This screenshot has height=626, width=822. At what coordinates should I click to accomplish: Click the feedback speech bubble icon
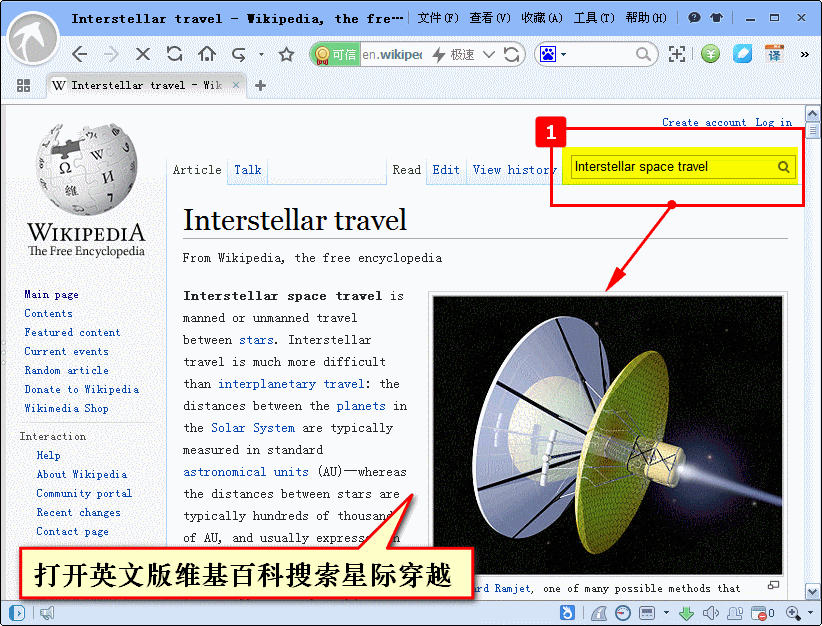[x=694, y=18]
